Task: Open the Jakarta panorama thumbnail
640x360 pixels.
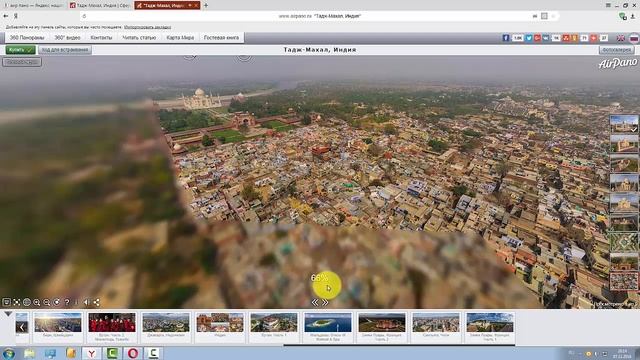Action: [x=166, y=322]
